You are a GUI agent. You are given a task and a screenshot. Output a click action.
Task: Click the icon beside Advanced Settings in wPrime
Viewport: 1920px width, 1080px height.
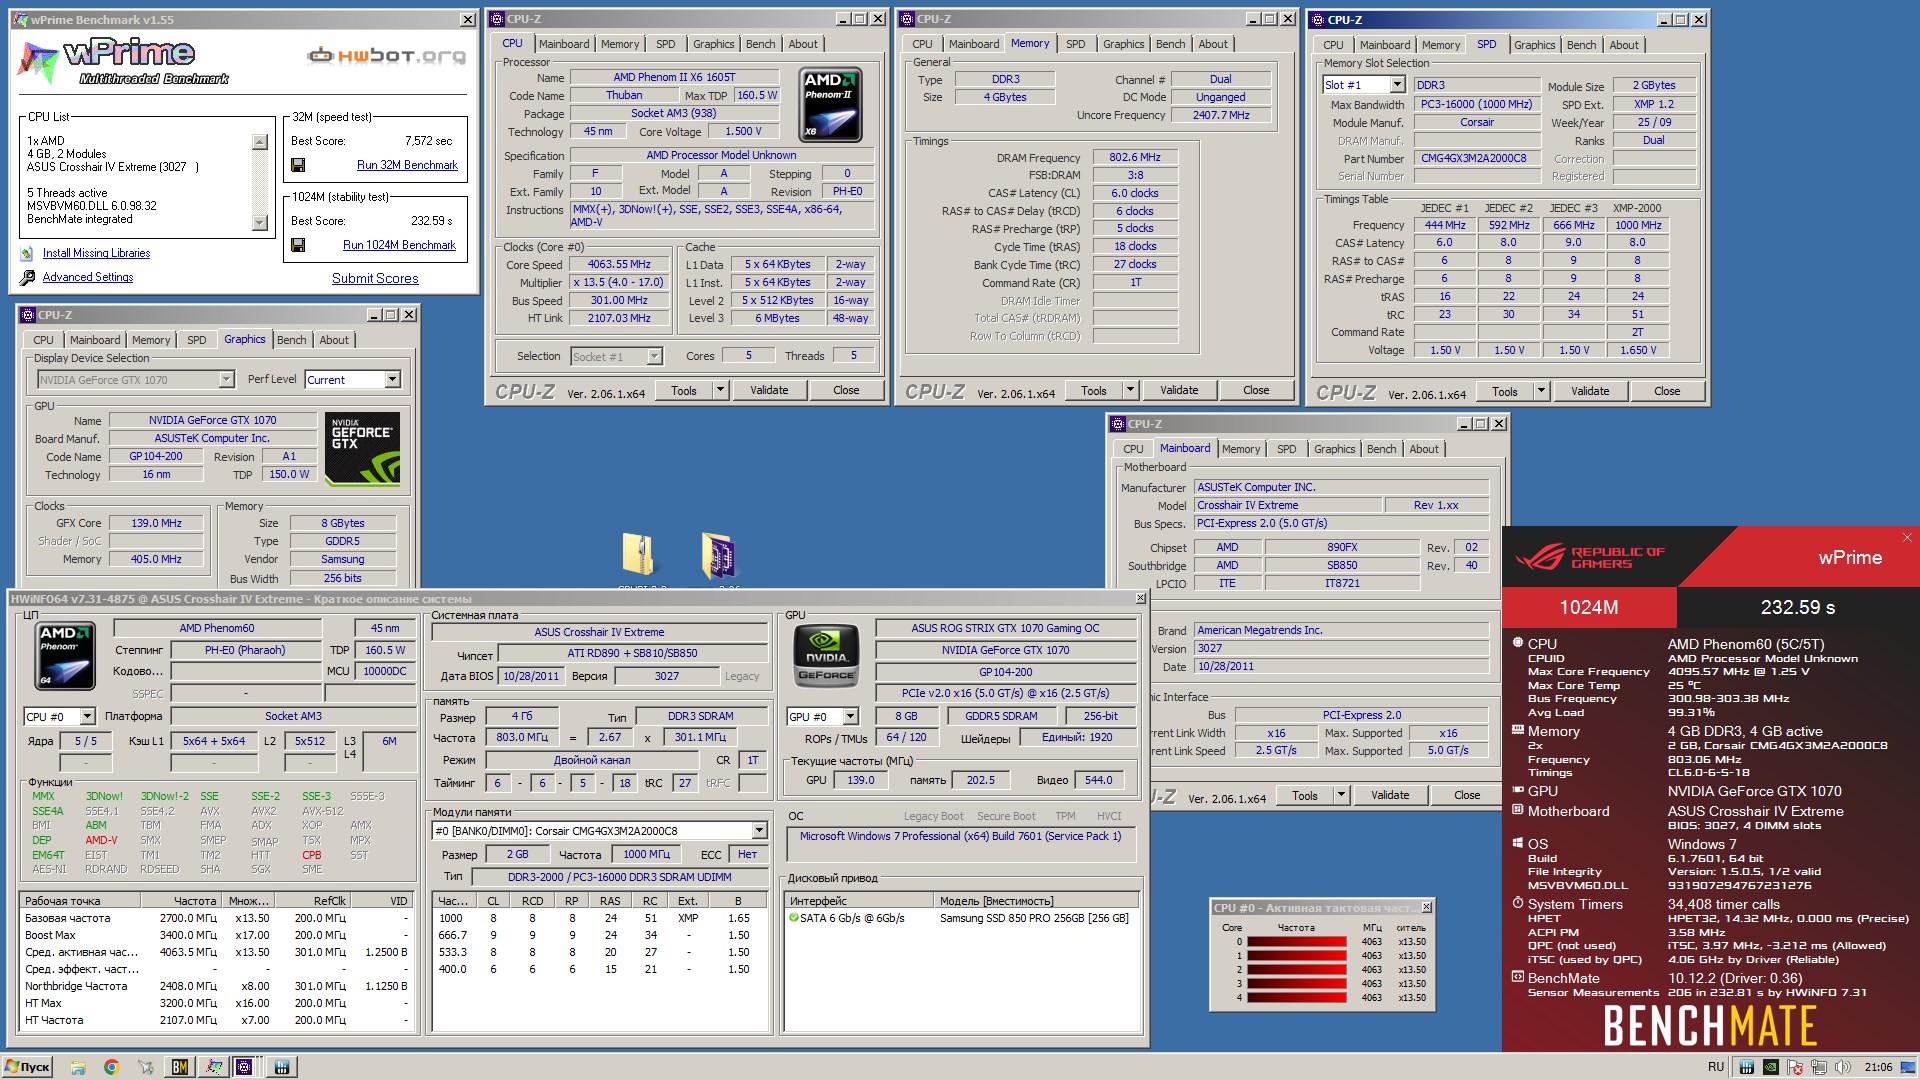click(27, 277)
